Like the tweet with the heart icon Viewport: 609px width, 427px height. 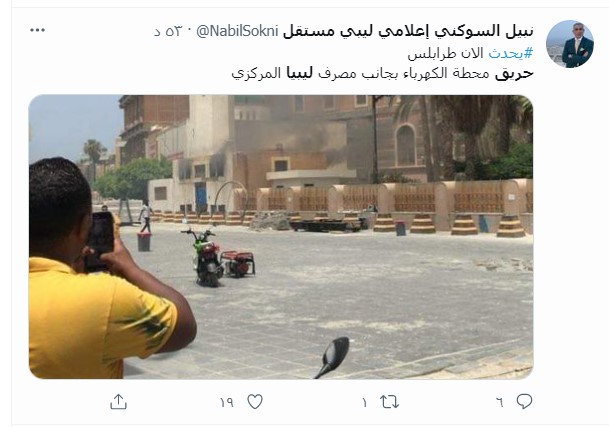(x=255, y=401)
